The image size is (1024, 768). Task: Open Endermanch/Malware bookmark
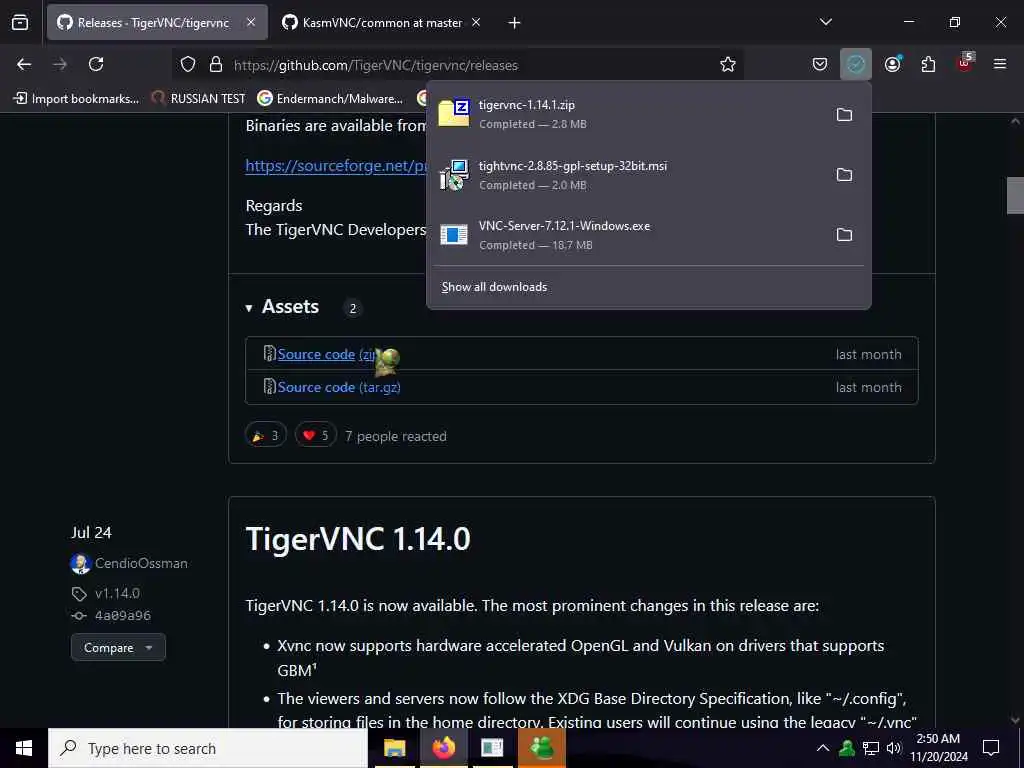pos(330,99)
